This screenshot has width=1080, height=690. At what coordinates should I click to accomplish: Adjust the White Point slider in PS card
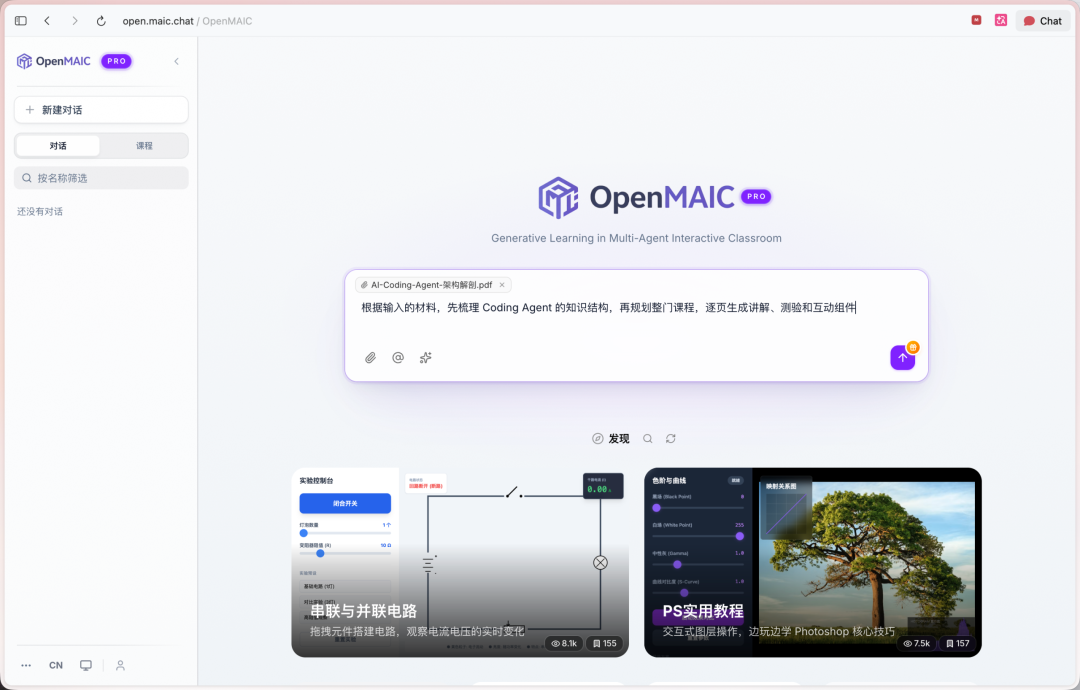point(698,536)
